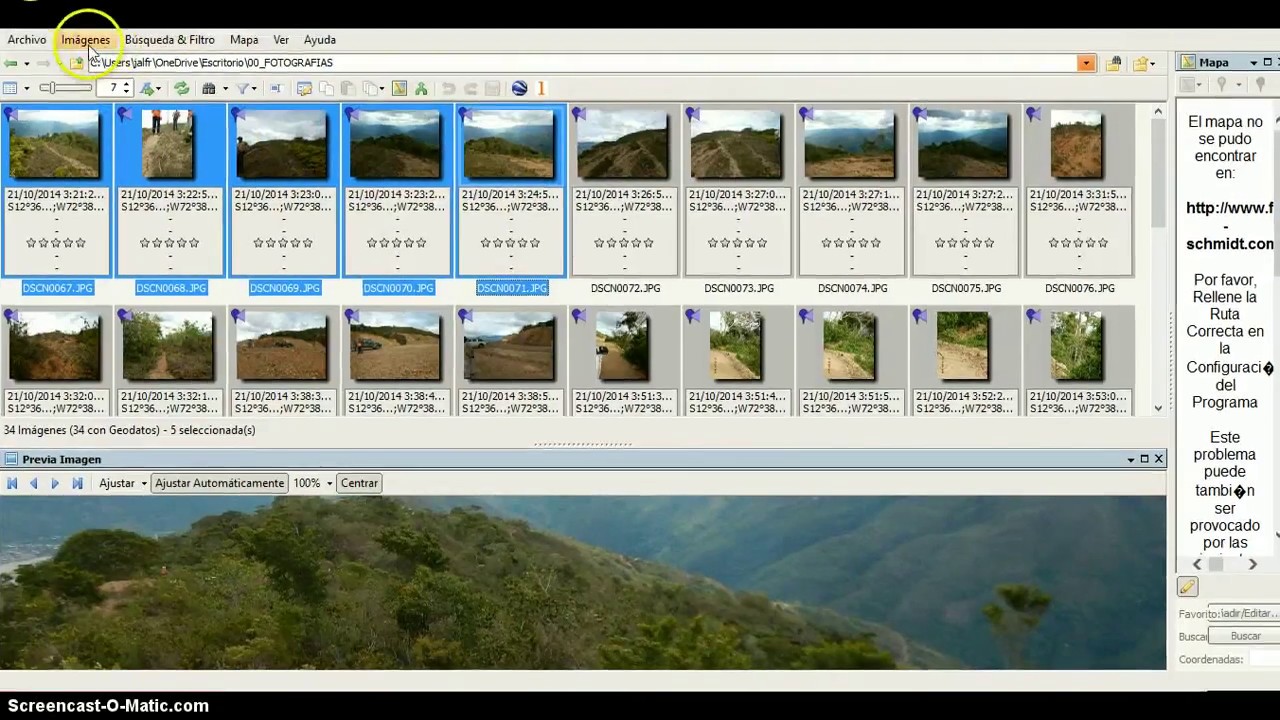1280x720 pixels.
Task: Open the Mapa panel menu arrow
Action: tap(1253, 63)
